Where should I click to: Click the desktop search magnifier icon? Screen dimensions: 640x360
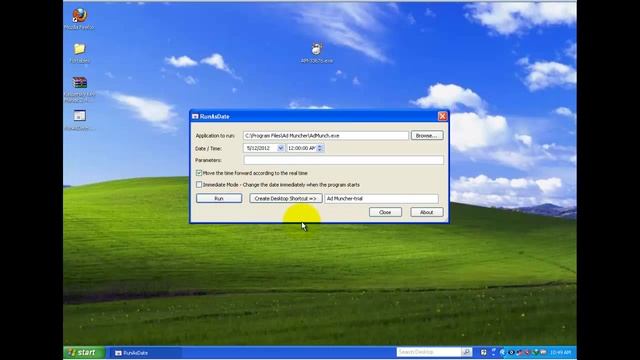pyautogui.click(x=467, y=352)
